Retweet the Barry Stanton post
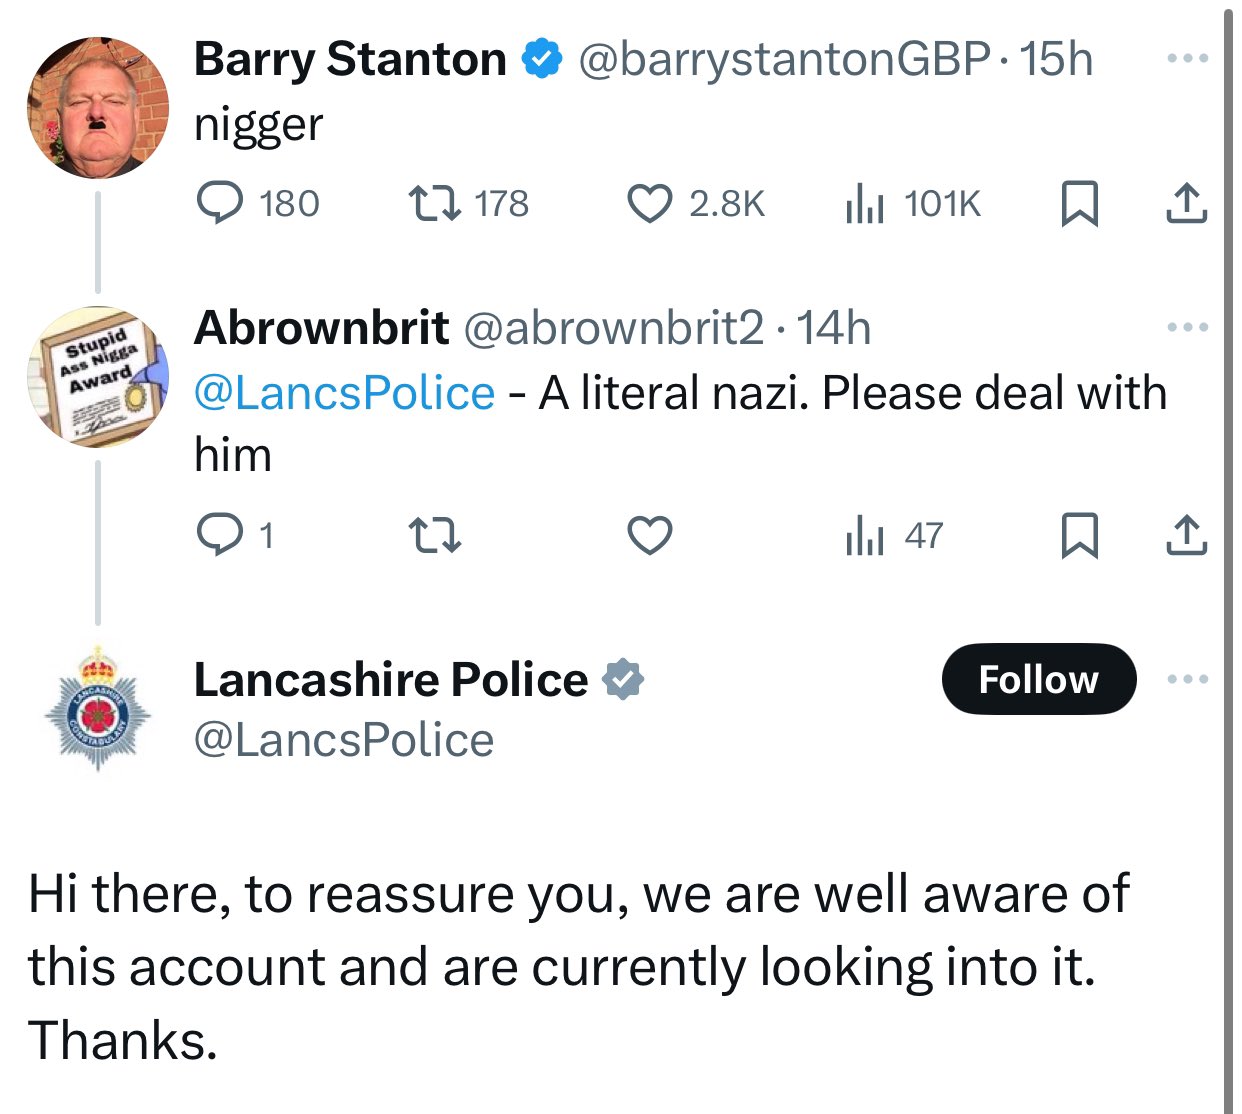 436,204
